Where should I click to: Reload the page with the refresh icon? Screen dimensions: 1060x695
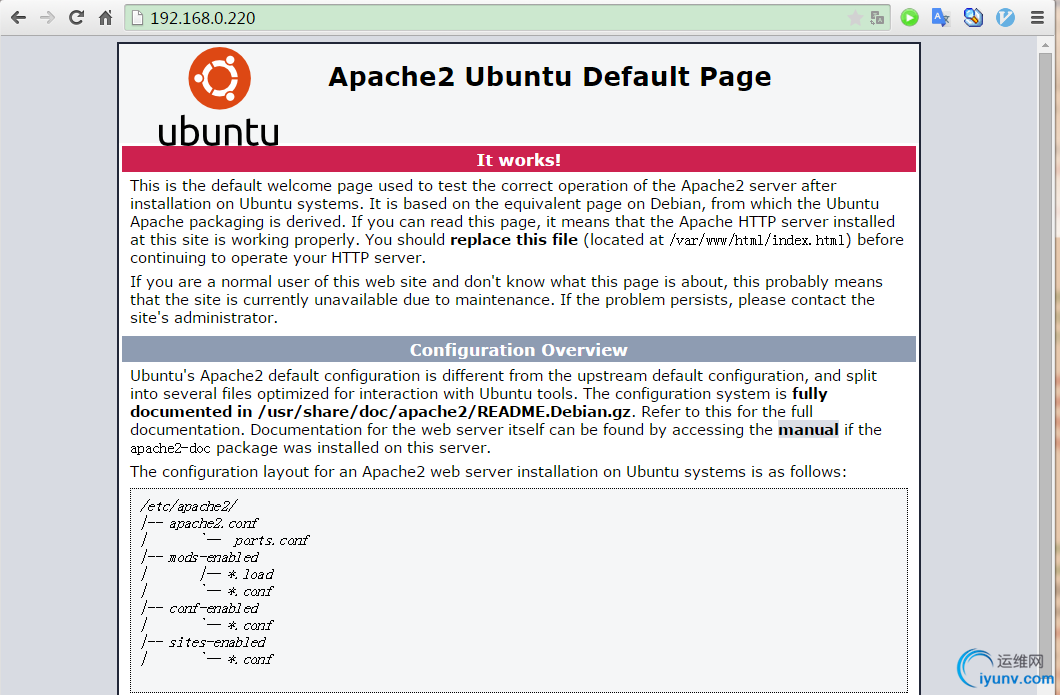(76, 18)
